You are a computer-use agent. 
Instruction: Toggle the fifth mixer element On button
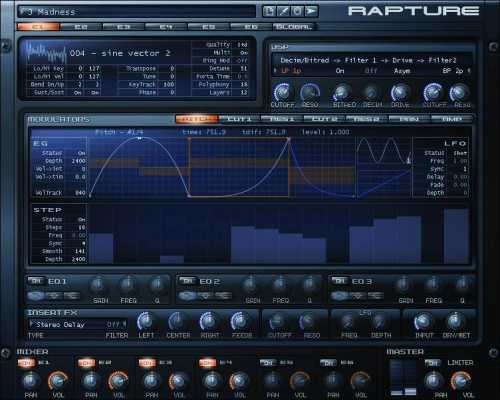click(268, 363)
